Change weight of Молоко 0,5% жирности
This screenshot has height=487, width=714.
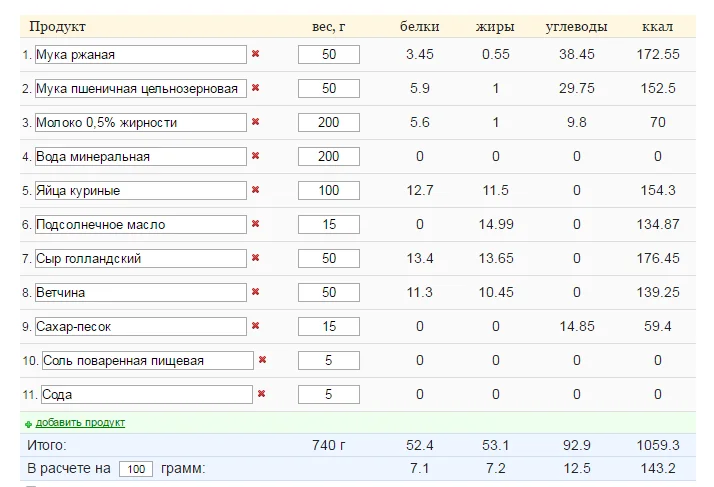point(329,123)
